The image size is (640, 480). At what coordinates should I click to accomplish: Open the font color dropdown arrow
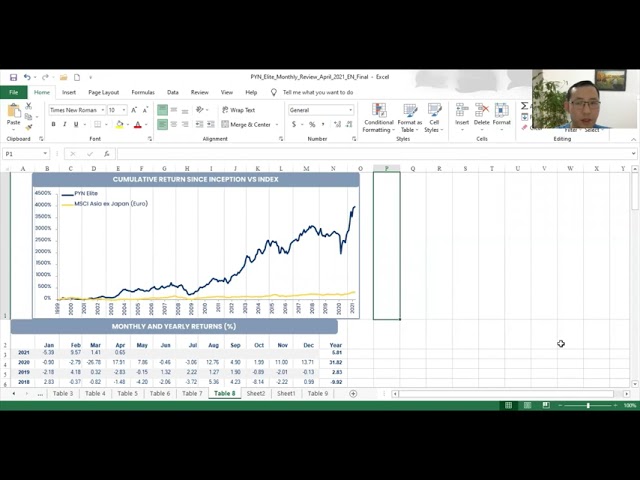click(x=146, y=124)
